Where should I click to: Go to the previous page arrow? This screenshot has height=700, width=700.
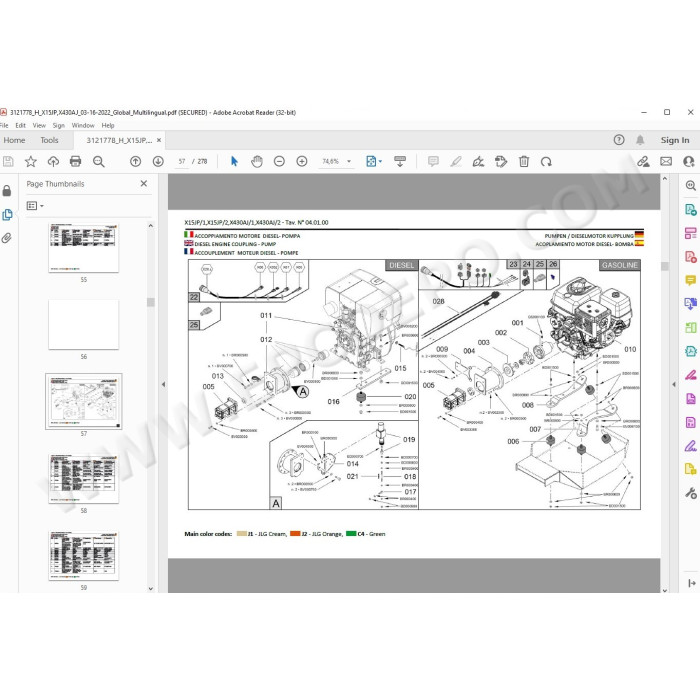135,161
